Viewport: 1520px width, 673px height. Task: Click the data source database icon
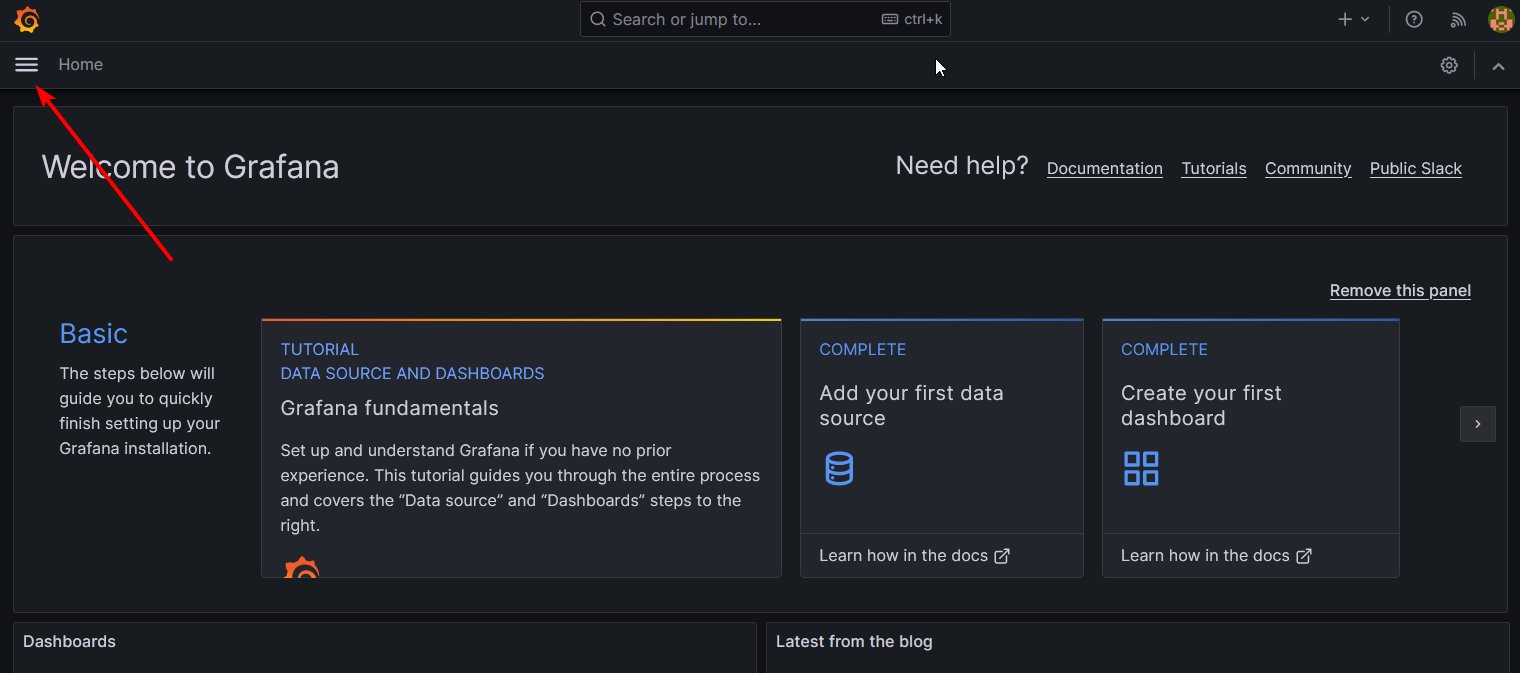coord(839,468)
